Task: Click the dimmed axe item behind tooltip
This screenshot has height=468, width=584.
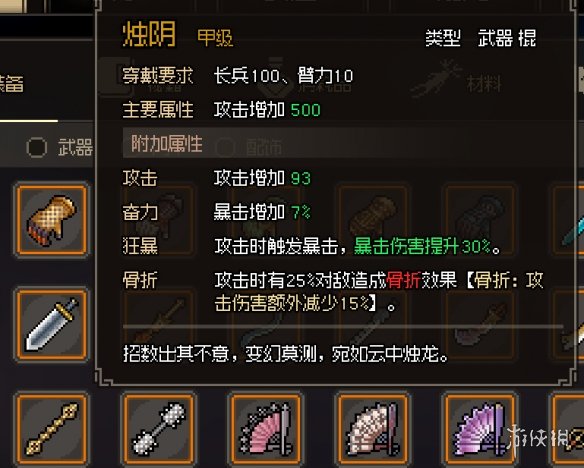Action: click(480, 325)
